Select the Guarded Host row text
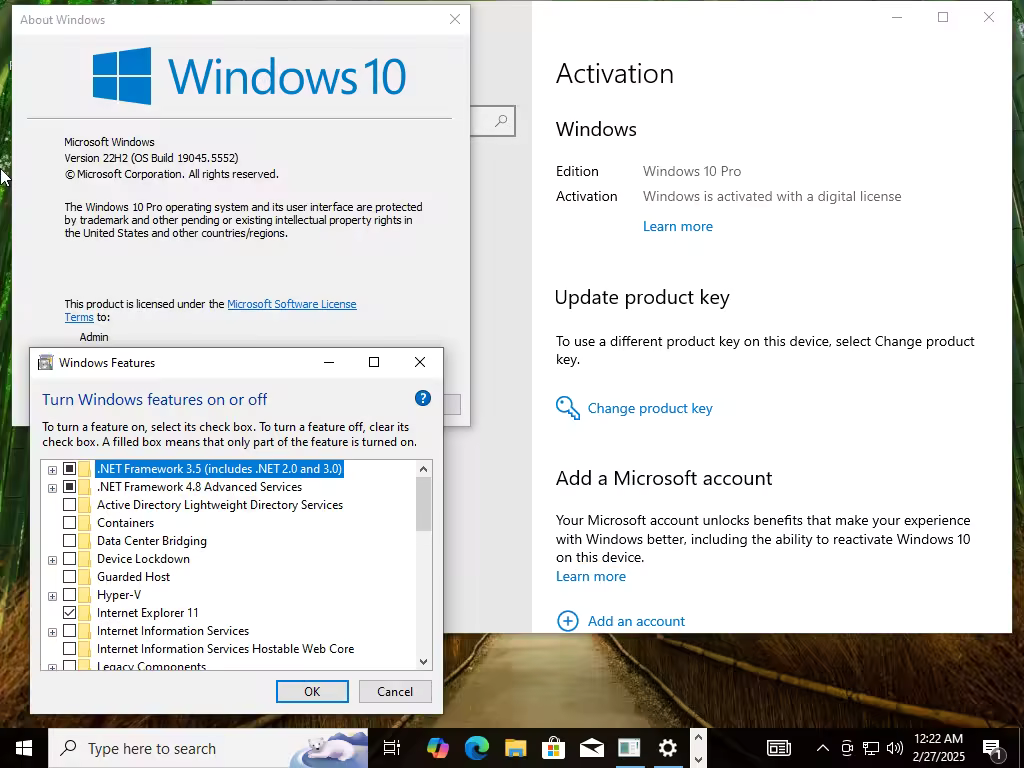The height and width of the screenshot is (768, 1024). point(133,577)
